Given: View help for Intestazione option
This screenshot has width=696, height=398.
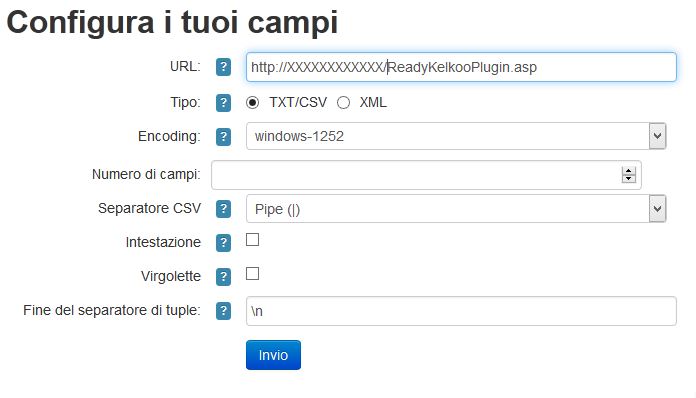Looking at the screenshot, I should 223,243.
